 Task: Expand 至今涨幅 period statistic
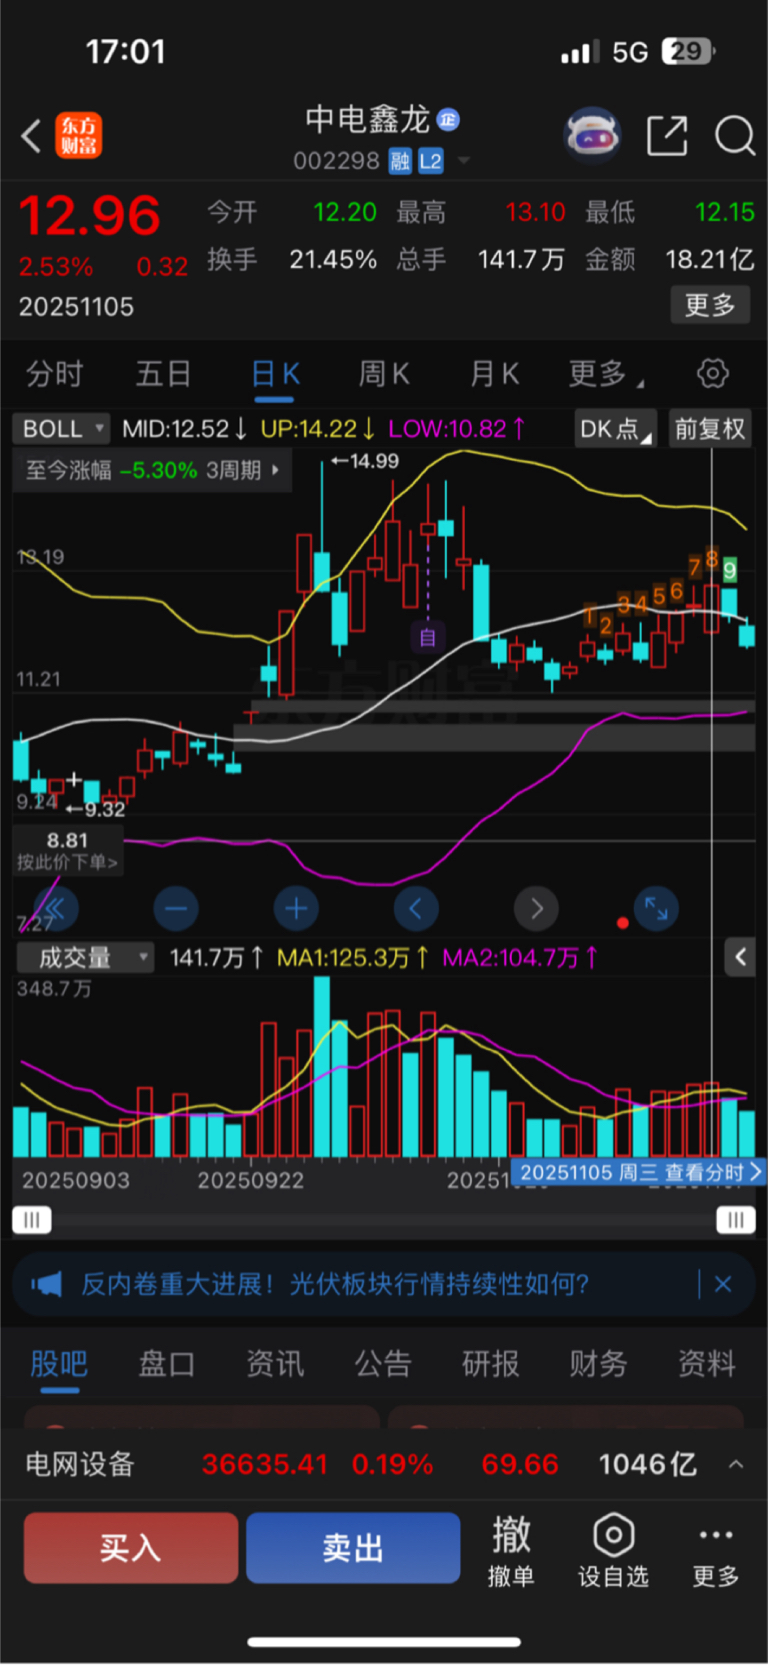coord(153,470)
